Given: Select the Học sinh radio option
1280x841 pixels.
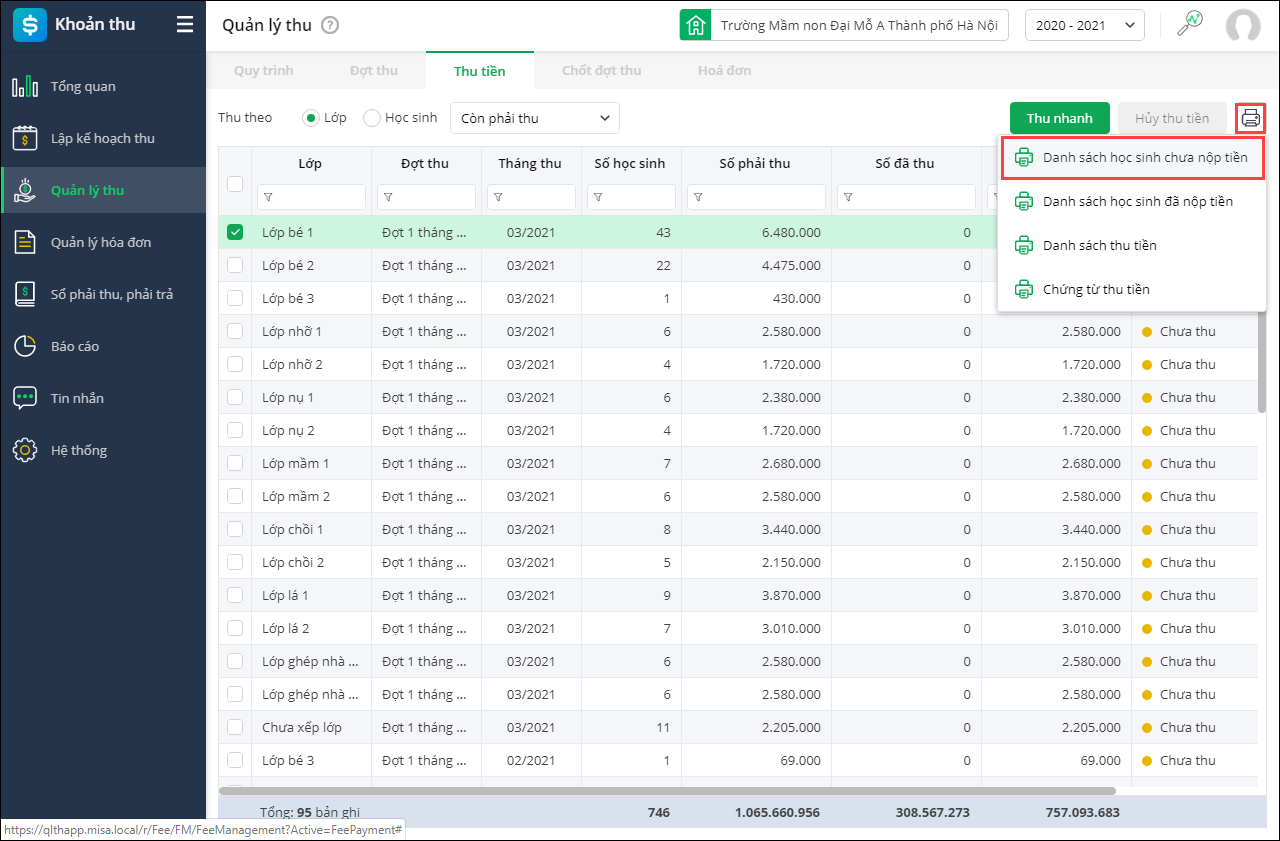Looking at the screenshot, I should pos(372,118).
